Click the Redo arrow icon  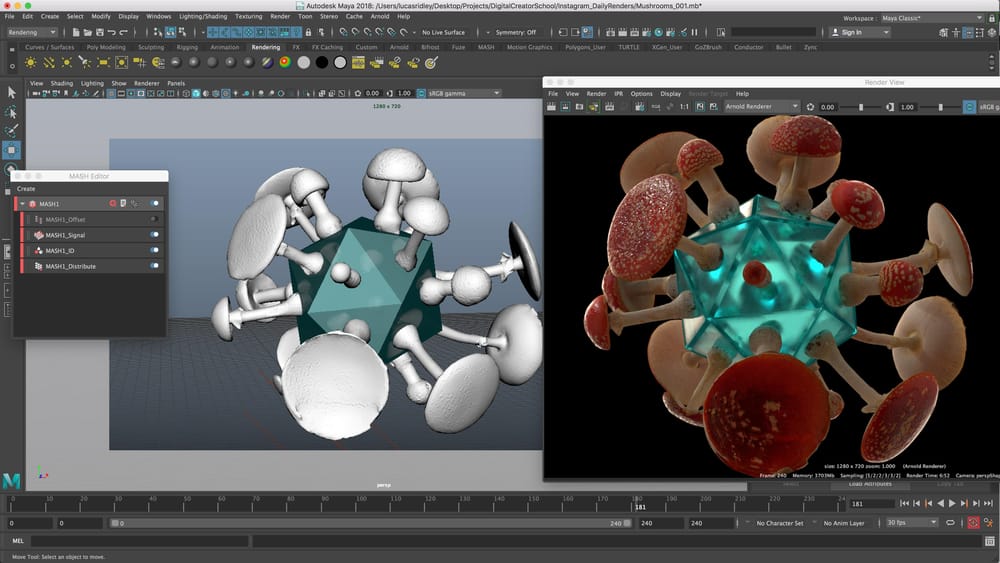(124, 32)
